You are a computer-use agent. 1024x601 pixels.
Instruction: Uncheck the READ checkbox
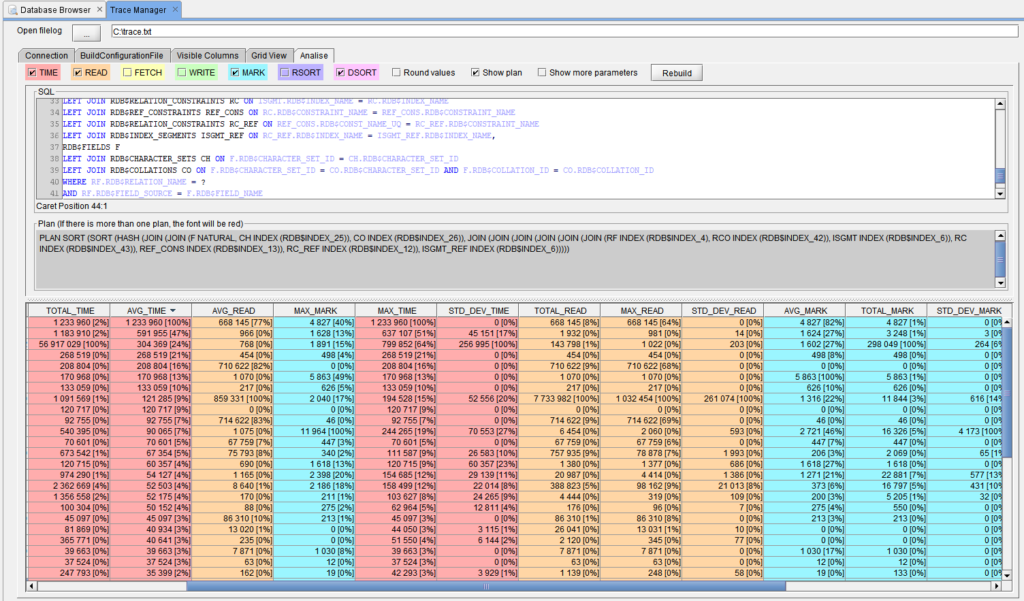click(x=77, y=73)
